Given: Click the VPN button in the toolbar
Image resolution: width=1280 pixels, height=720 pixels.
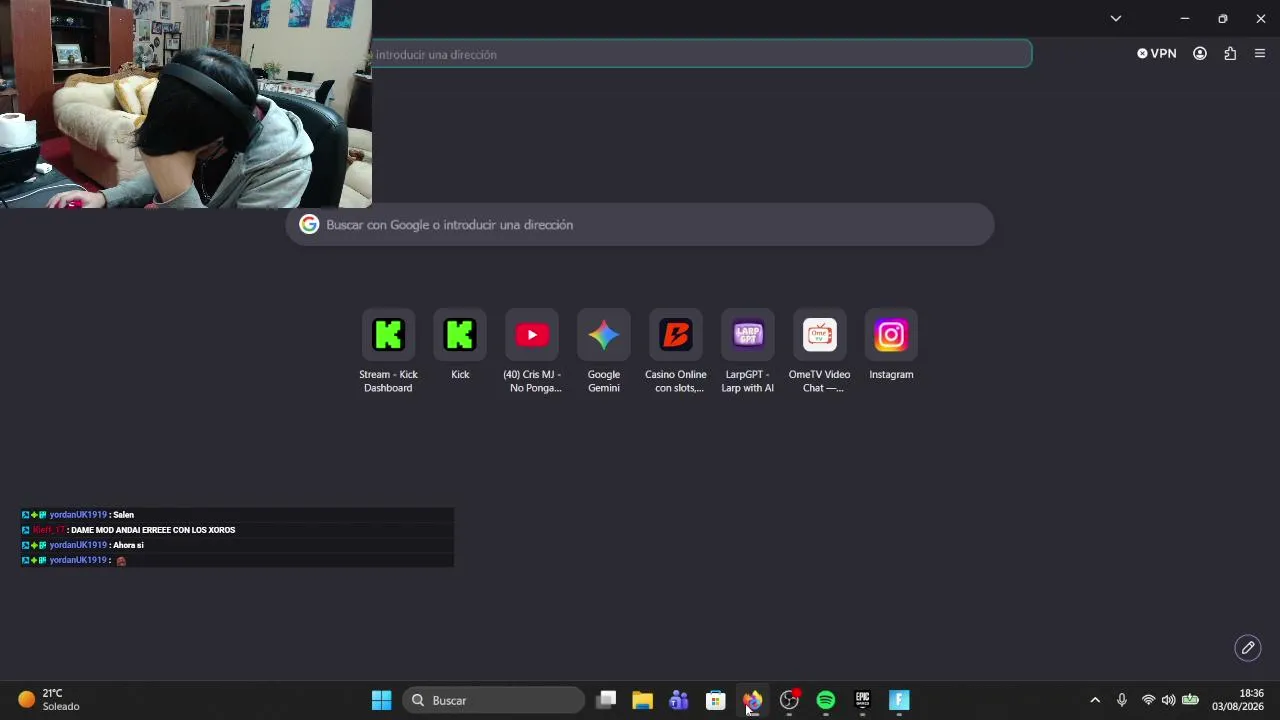Looking at the screenshot, I should 1157,54.
